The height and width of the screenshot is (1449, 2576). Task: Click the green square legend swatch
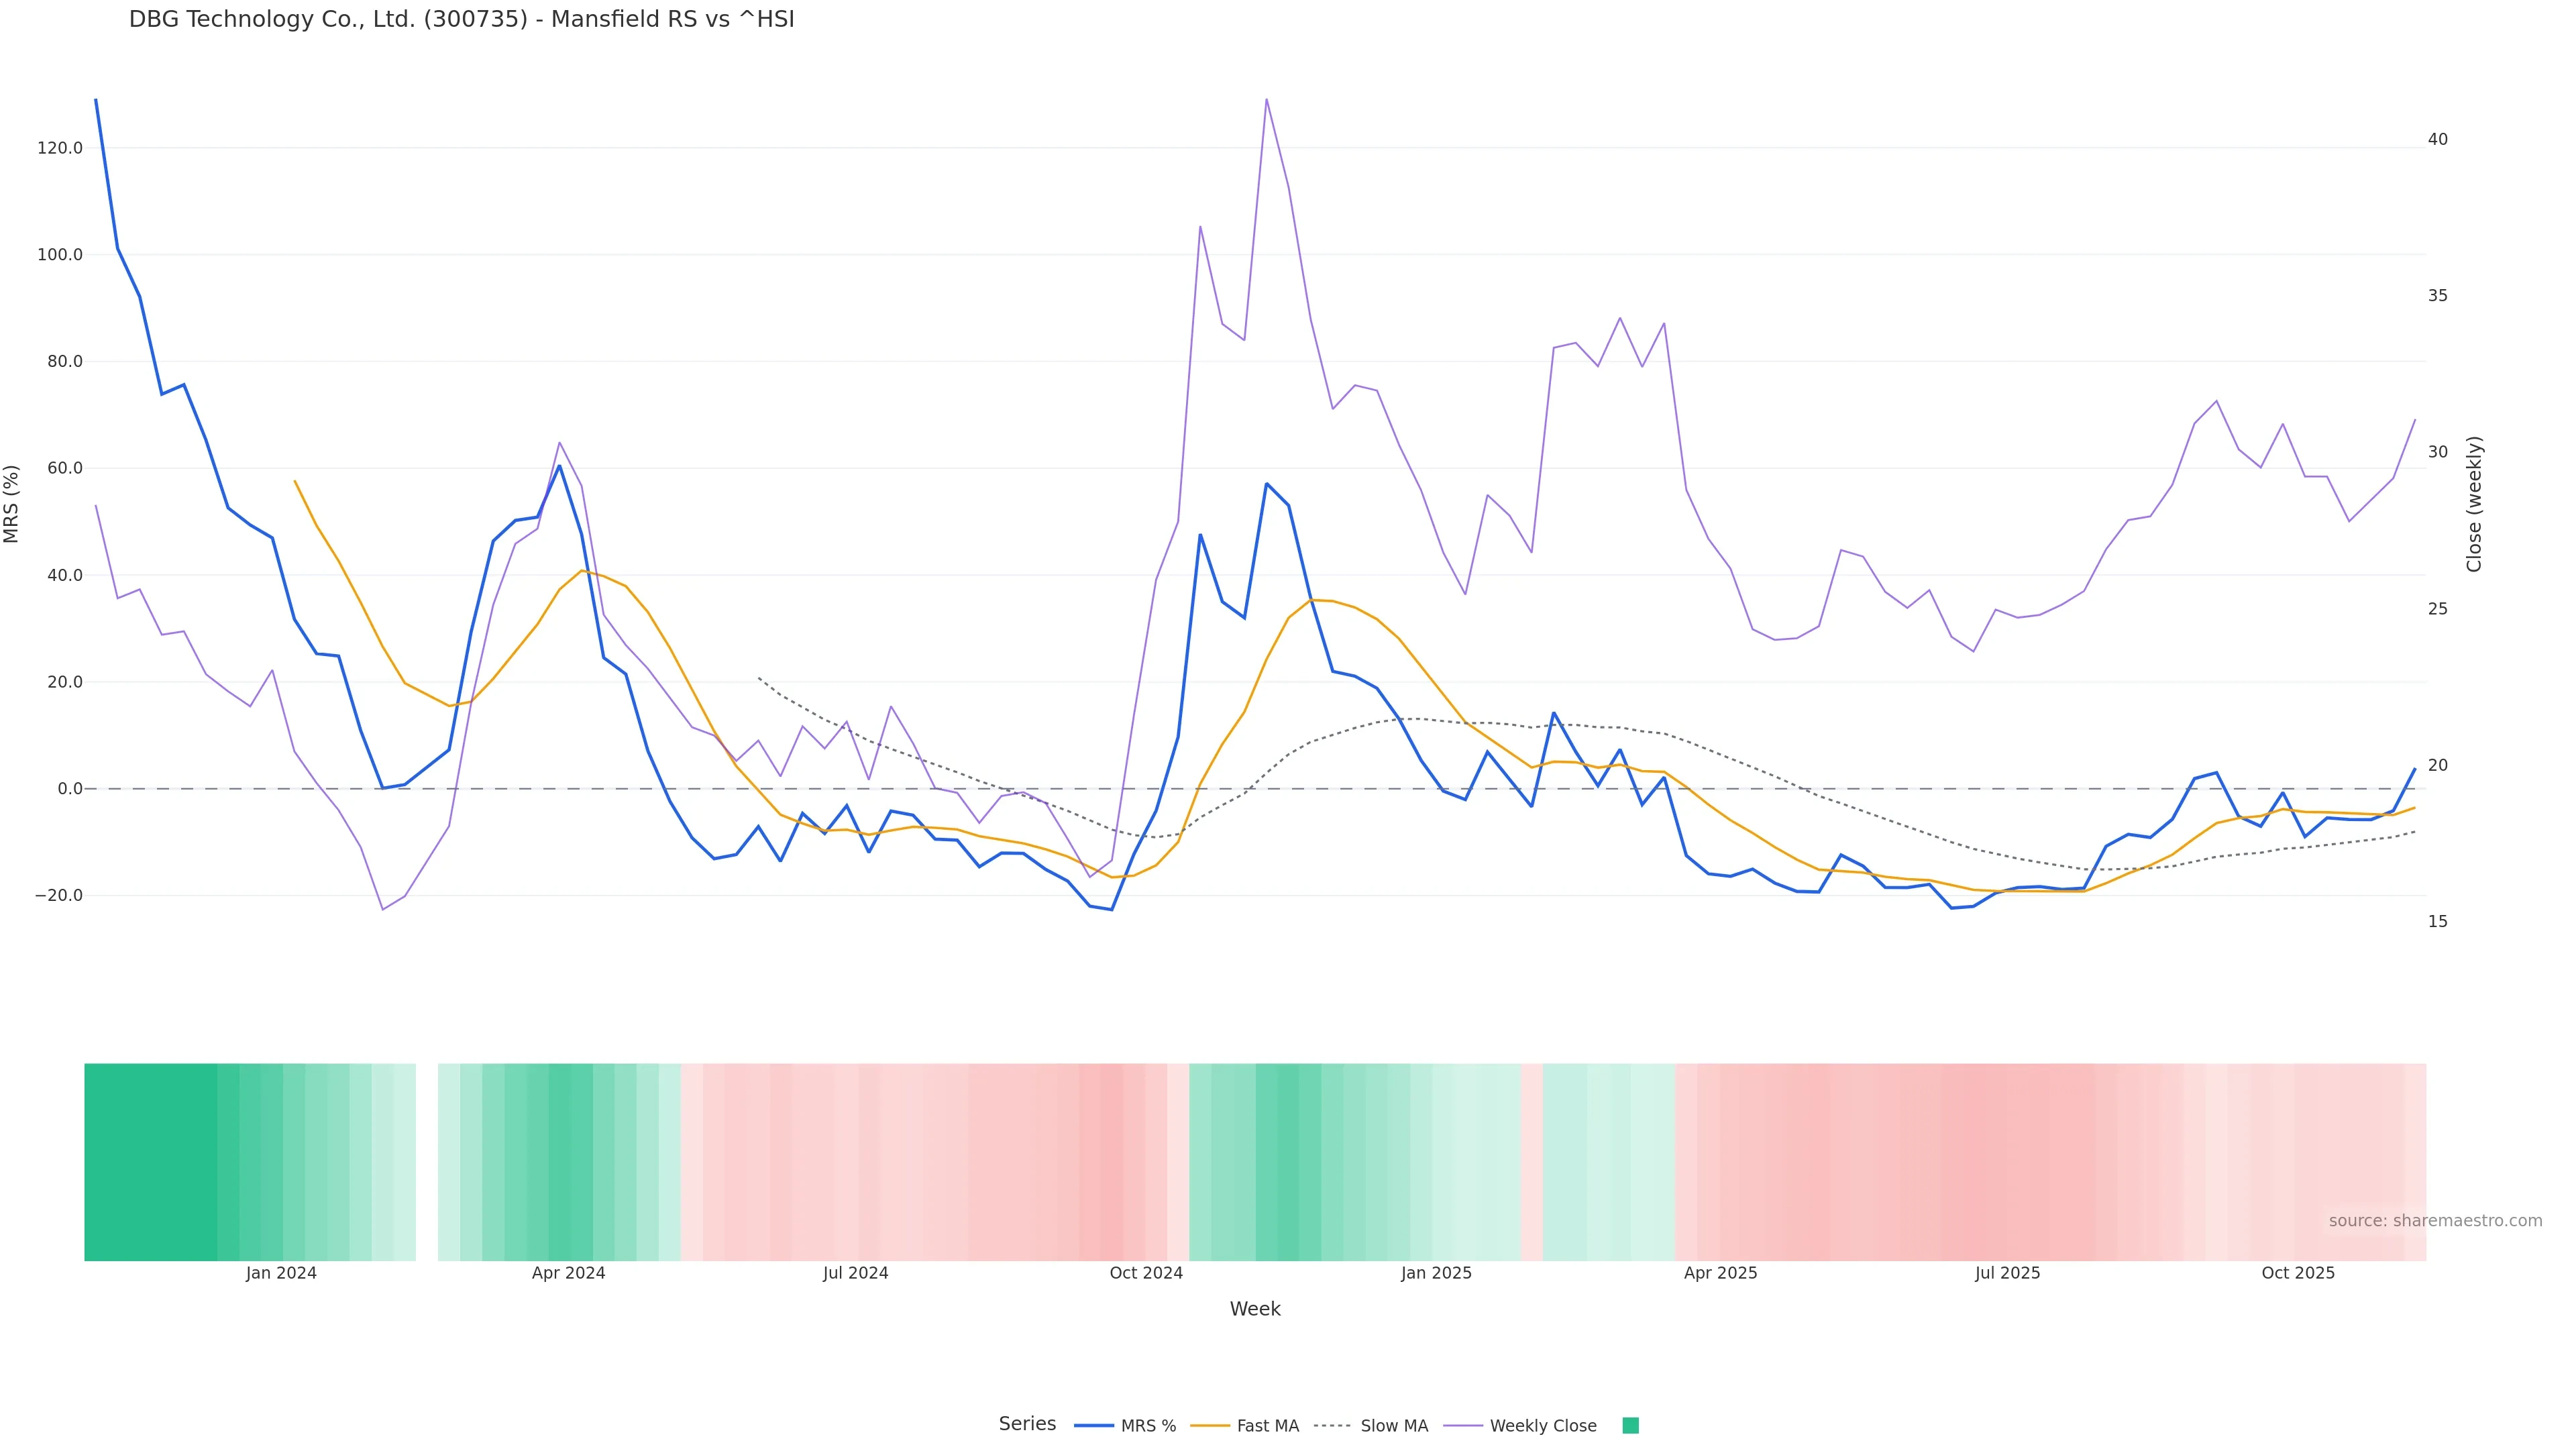pyautogui.click(x=1630, y=1426)
